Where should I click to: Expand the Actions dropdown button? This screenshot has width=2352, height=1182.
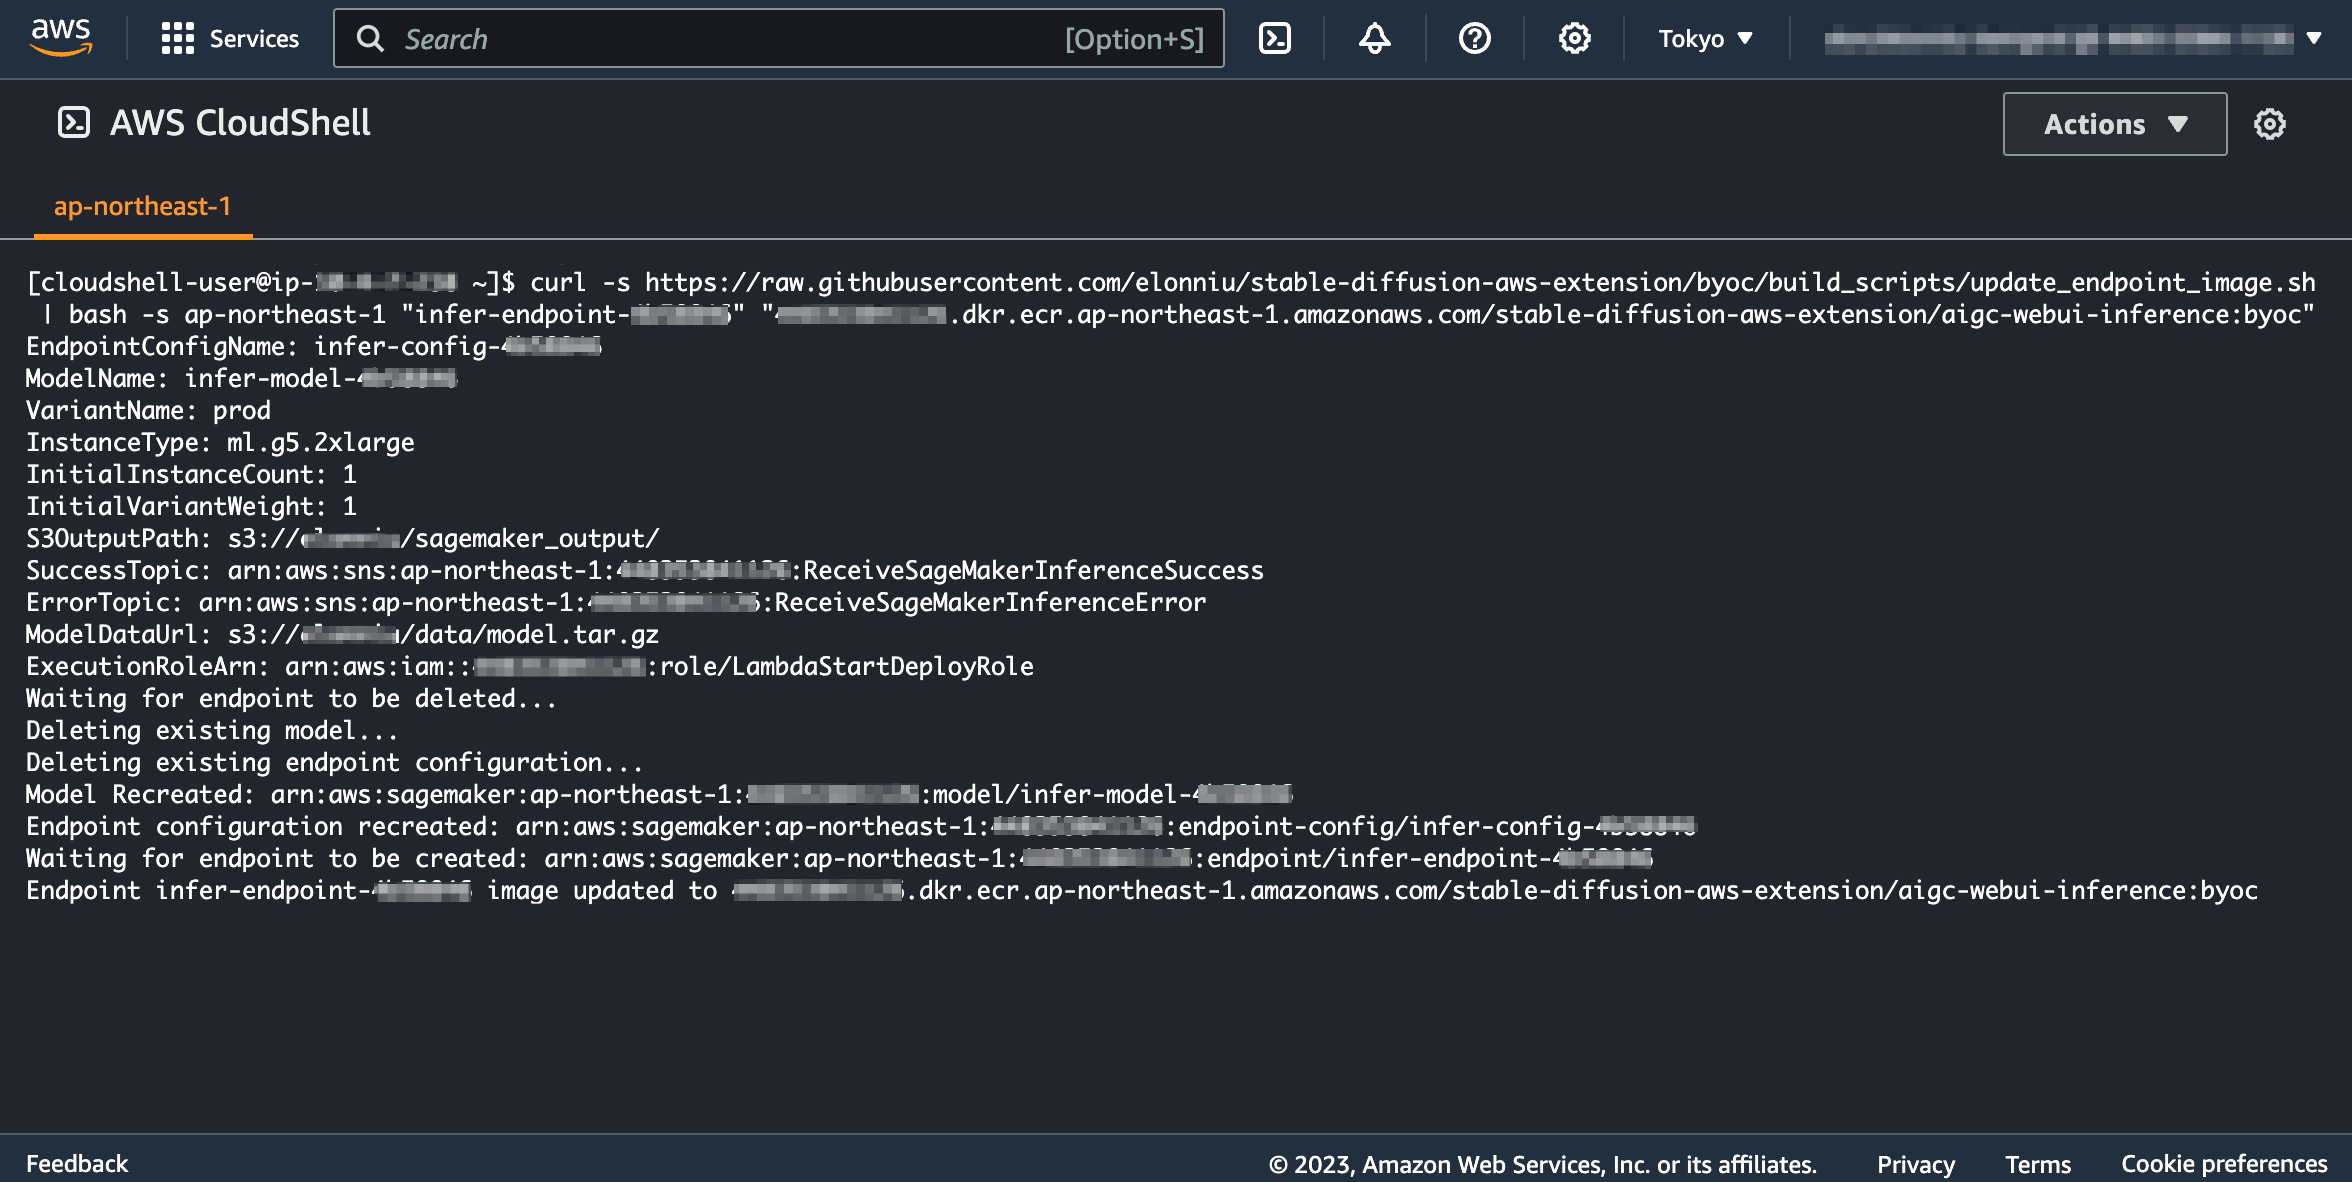click(2114, 124)
